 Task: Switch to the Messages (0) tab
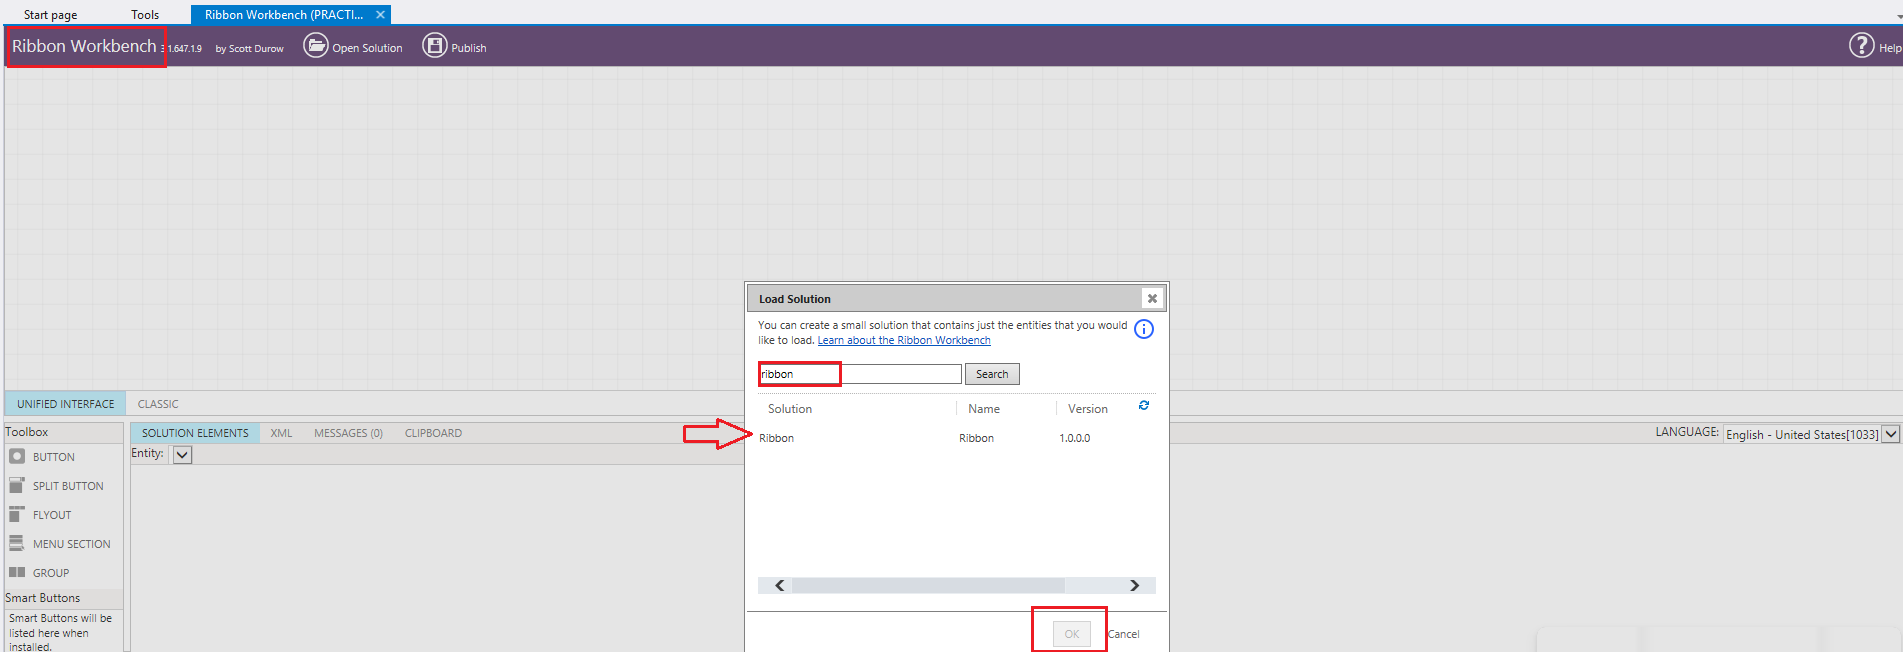coord(348,433)
